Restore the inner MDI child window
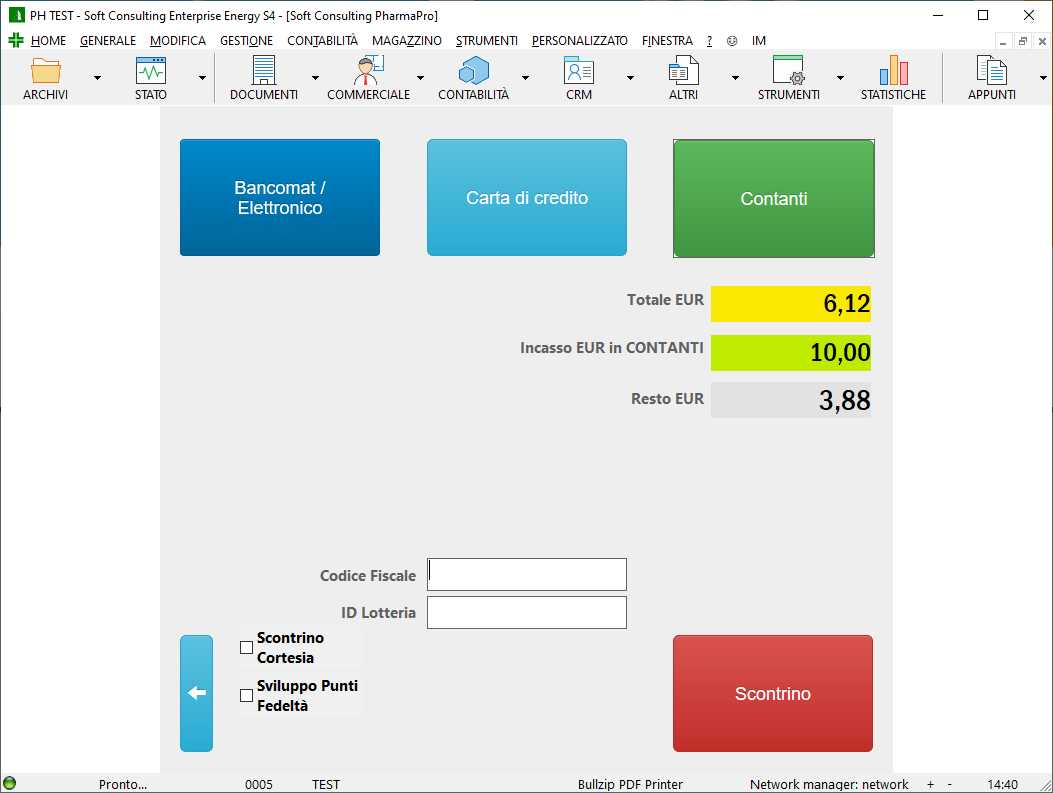 1023,42
